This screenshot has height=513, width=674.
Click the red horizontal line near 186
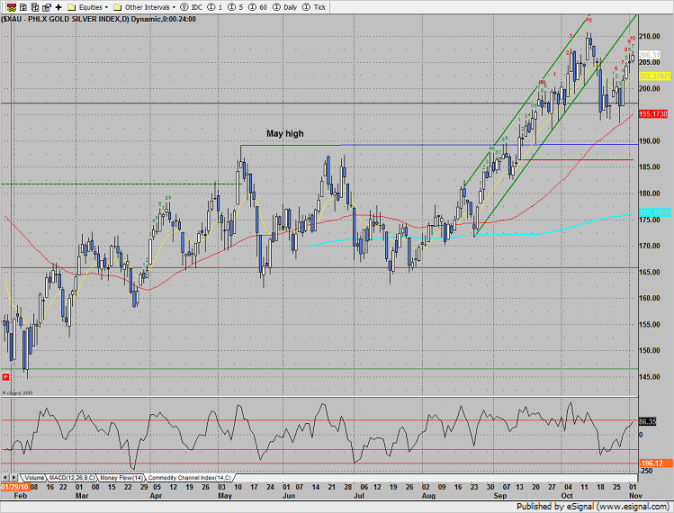pyautogui.click(x=576, y=160)
